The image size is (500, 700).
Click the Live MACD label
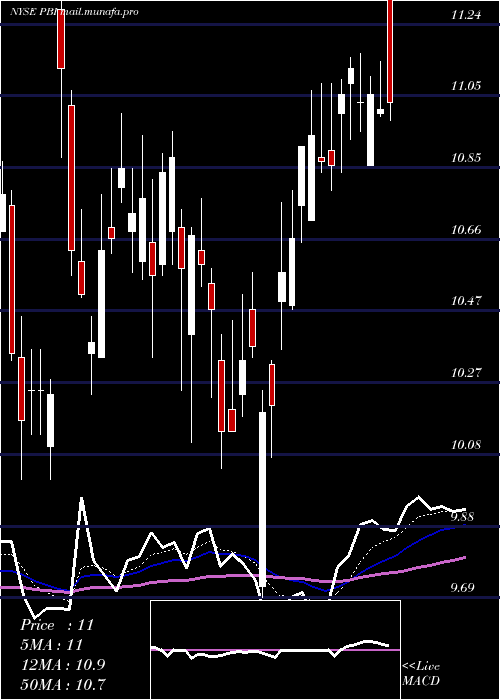click(421, 673)
